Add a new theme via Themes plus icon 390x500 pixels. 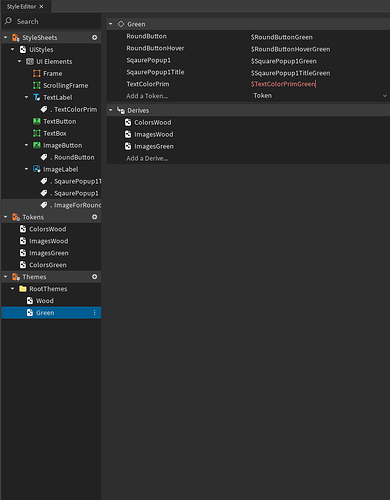coord(95,277)
